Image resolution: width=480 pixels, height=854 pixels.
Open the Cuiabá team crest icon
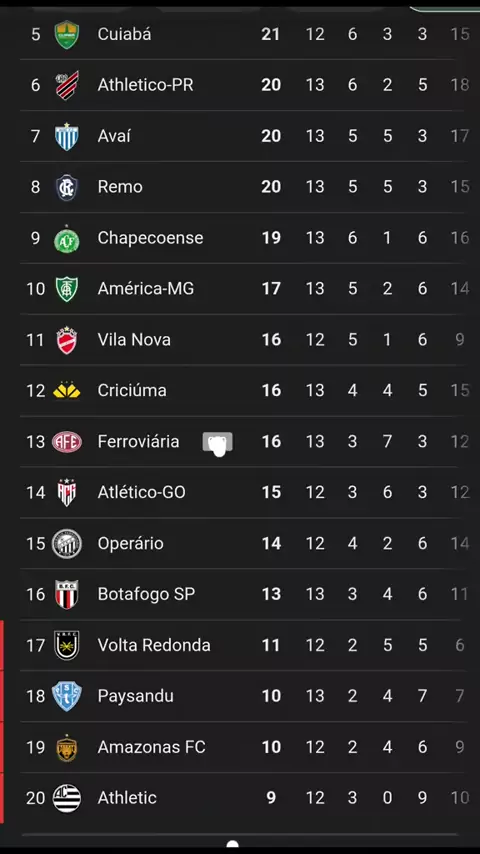pyautogui.click(x=66, y=34)
